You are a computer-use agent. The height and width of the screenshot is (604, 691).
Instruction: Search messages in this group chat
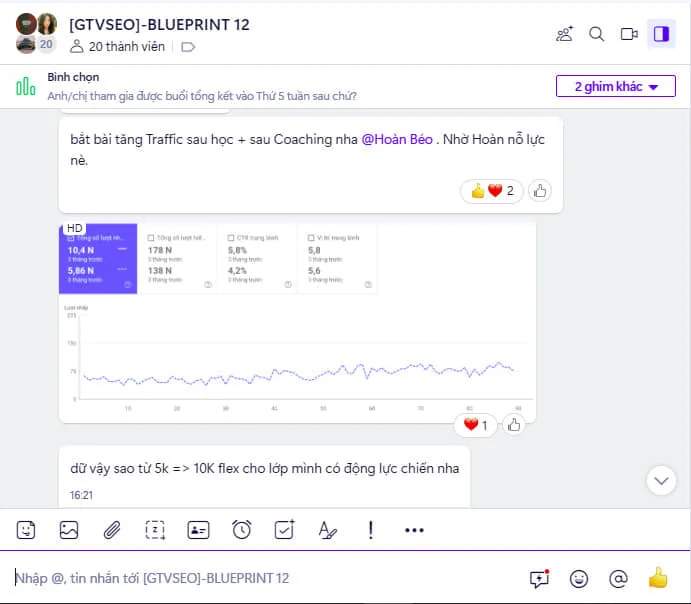pos(597,34)
